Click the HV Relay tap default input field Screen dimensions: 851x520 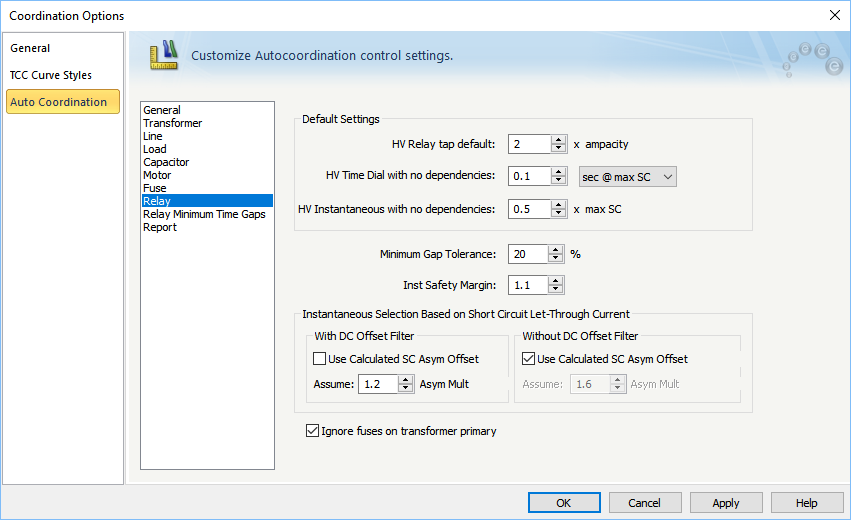528,144
